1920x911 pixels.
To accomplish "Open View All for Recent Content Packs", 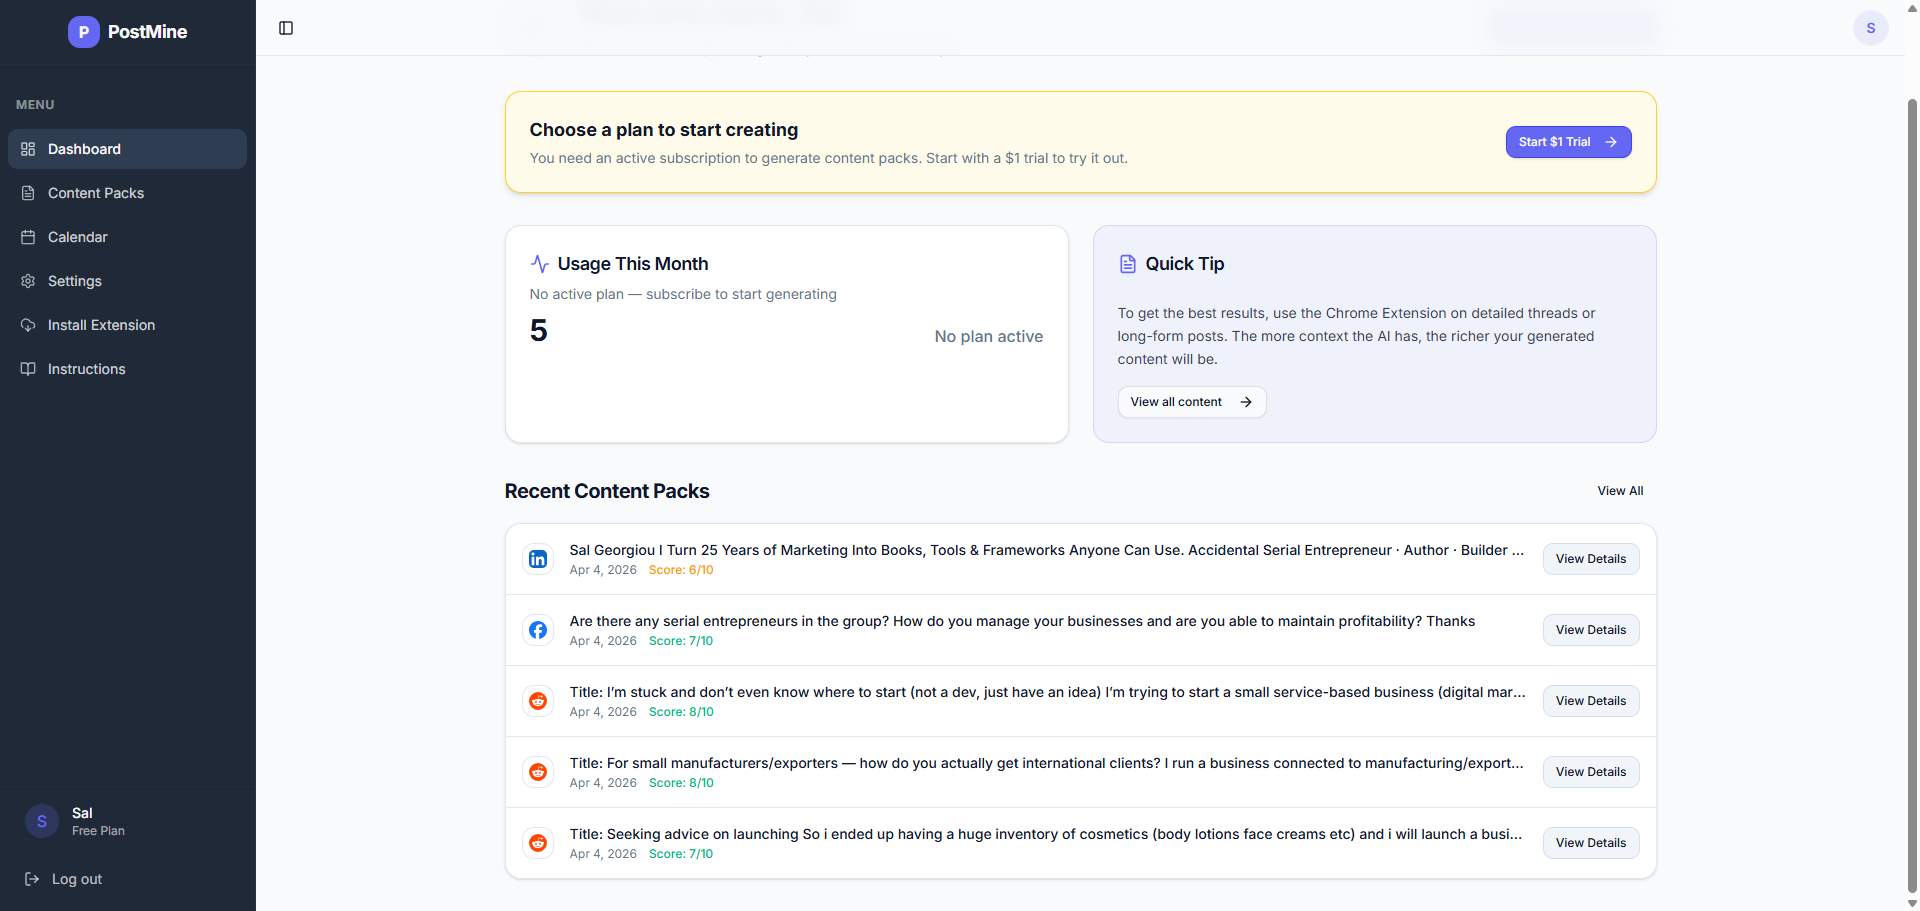I will (x=1620, y=491).
